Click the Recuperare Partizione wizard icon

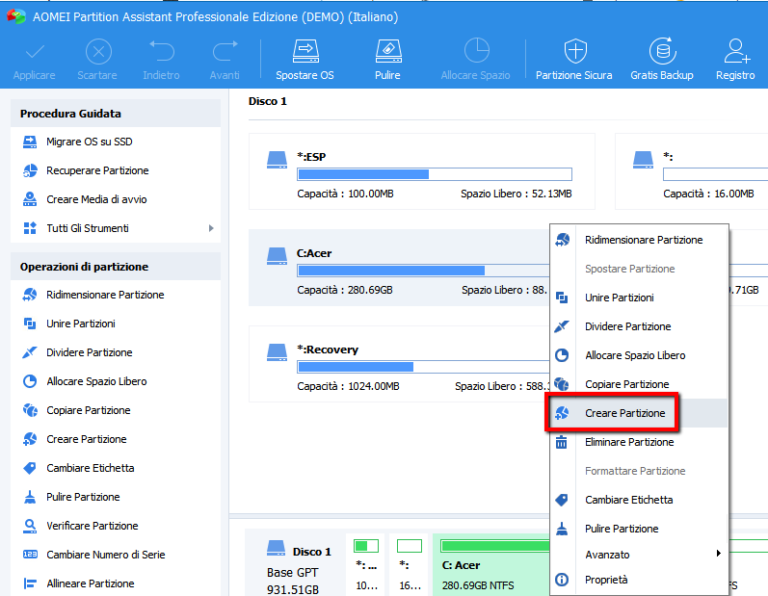(x=30, y=170)
